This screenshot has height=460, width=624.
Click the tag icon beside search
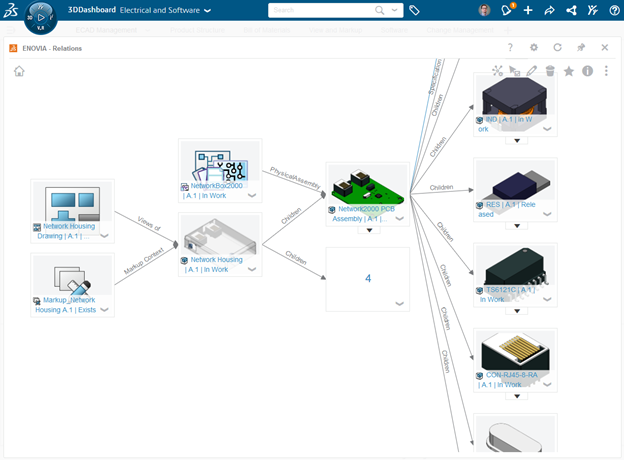415,11
